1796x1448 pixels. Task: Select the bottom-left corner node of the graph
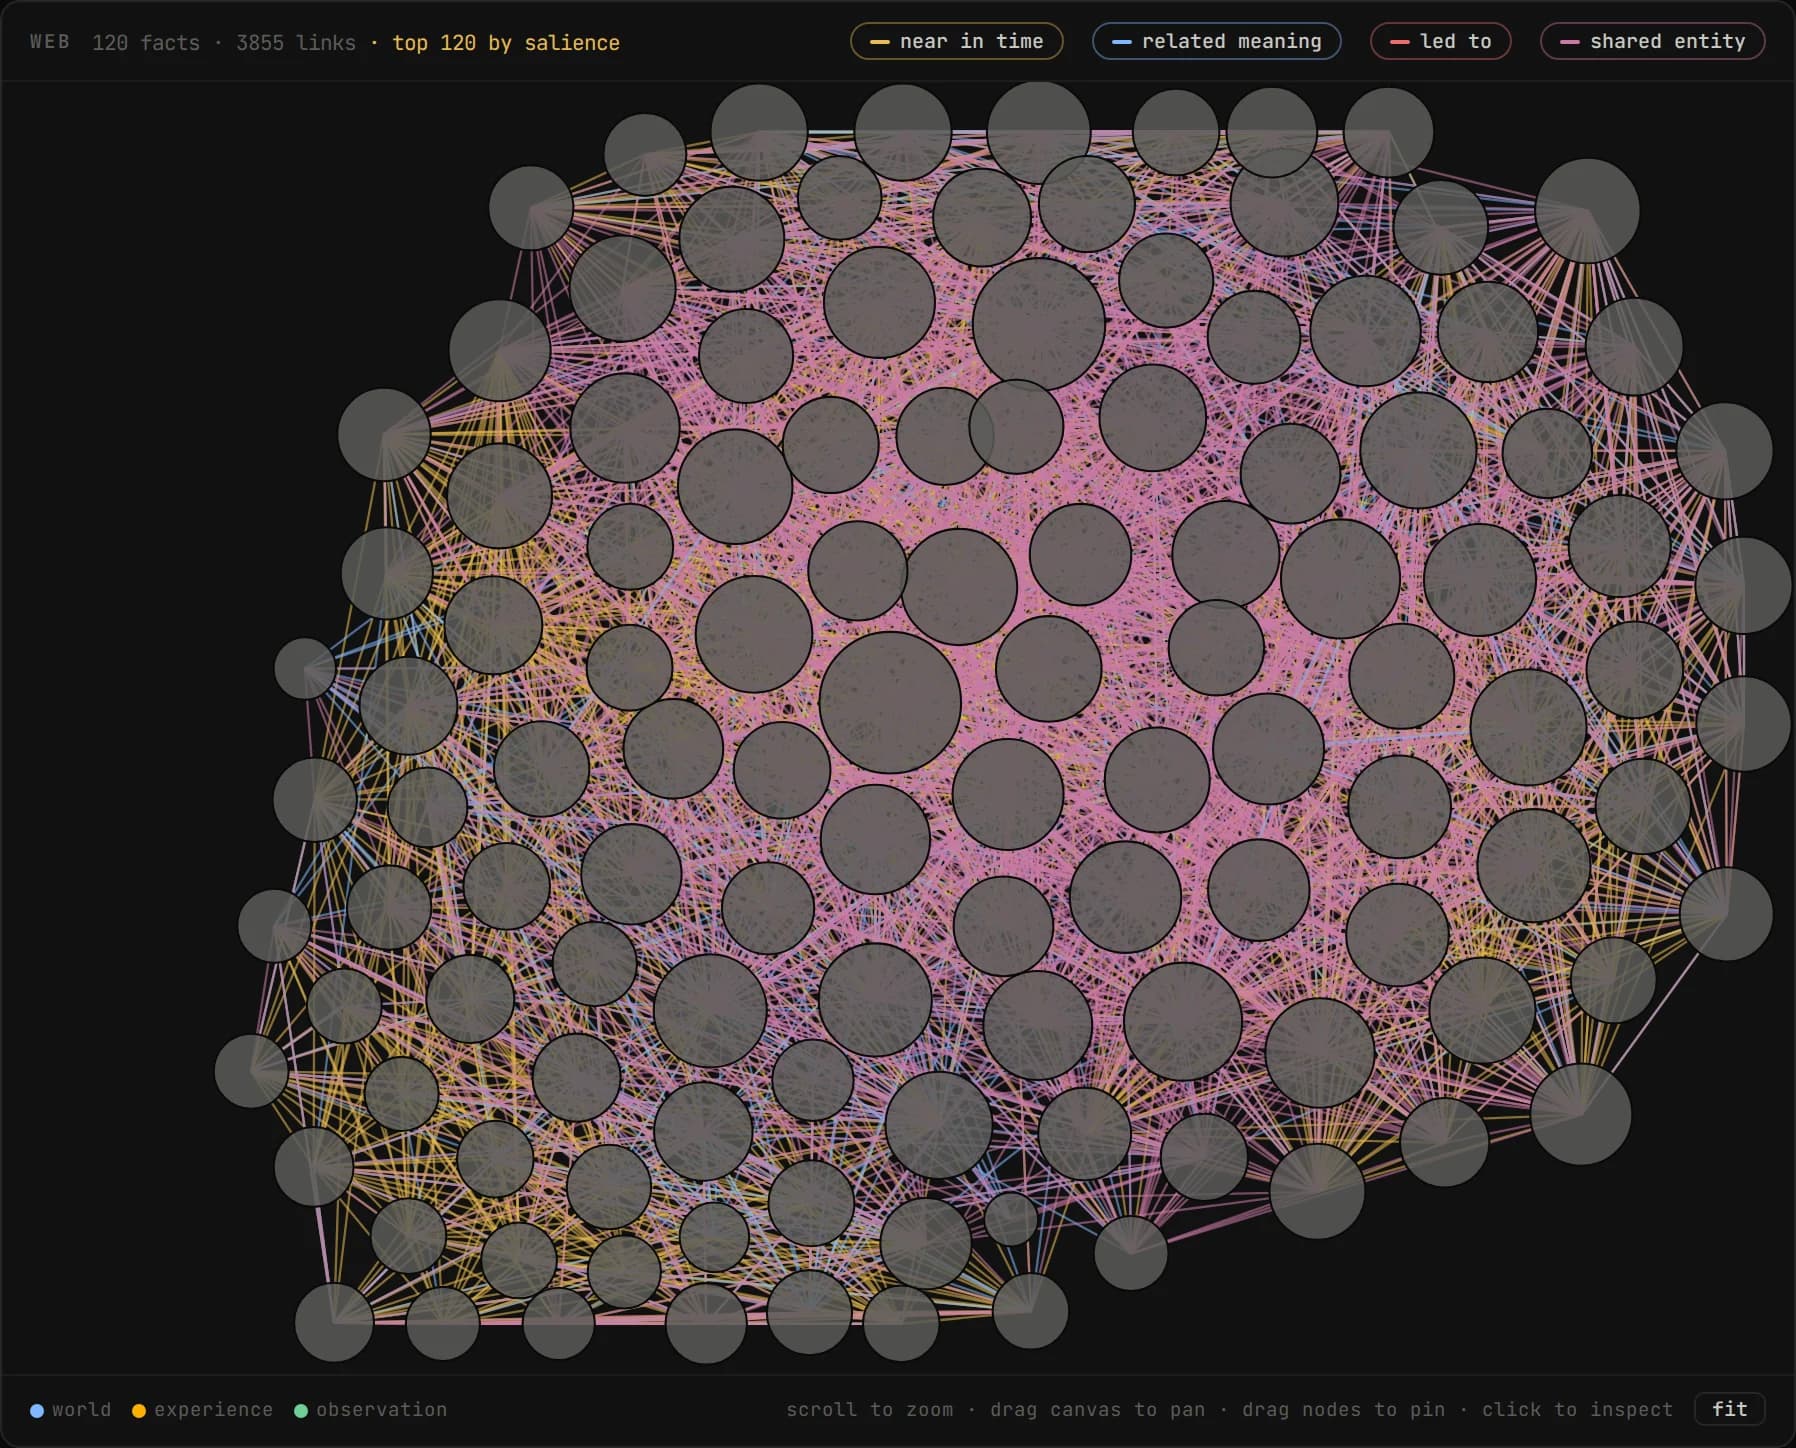[334, 1322]
